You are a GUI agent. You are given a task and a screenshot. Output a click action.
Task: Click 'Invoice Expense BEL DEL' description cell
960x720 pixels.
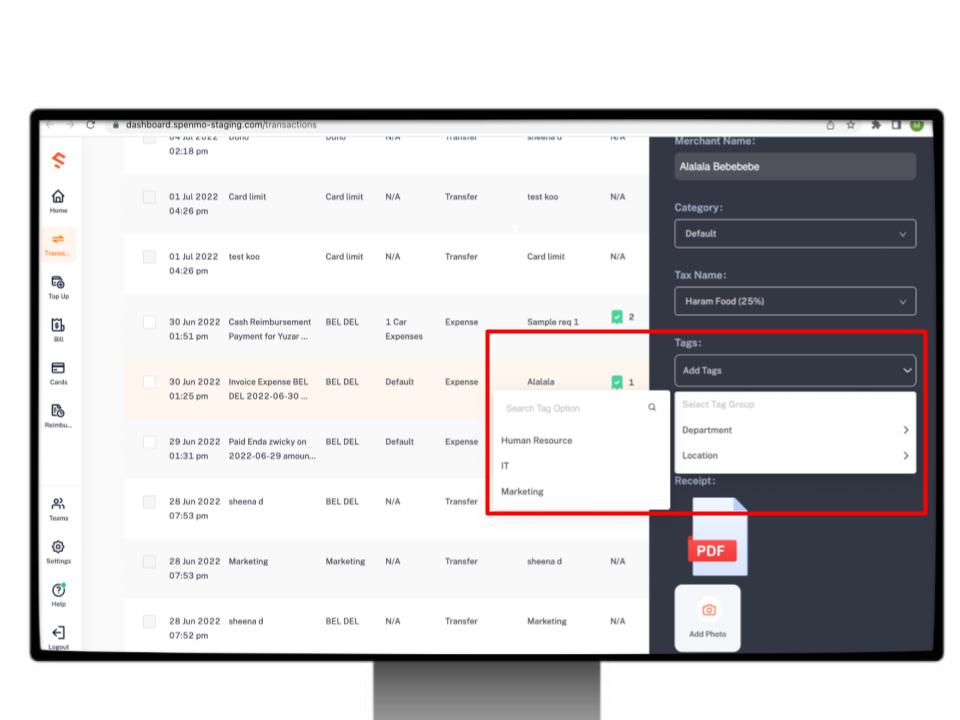(268, 389)
